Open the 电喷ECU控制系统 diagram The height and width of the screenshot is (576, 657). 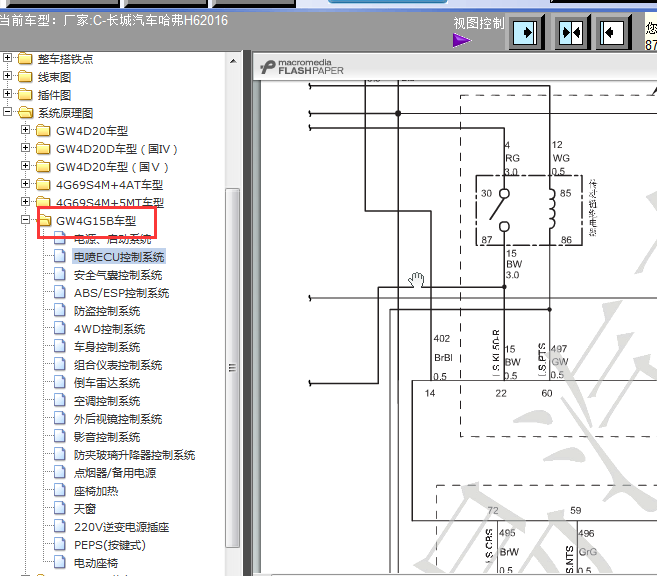(x=119, y=257)
